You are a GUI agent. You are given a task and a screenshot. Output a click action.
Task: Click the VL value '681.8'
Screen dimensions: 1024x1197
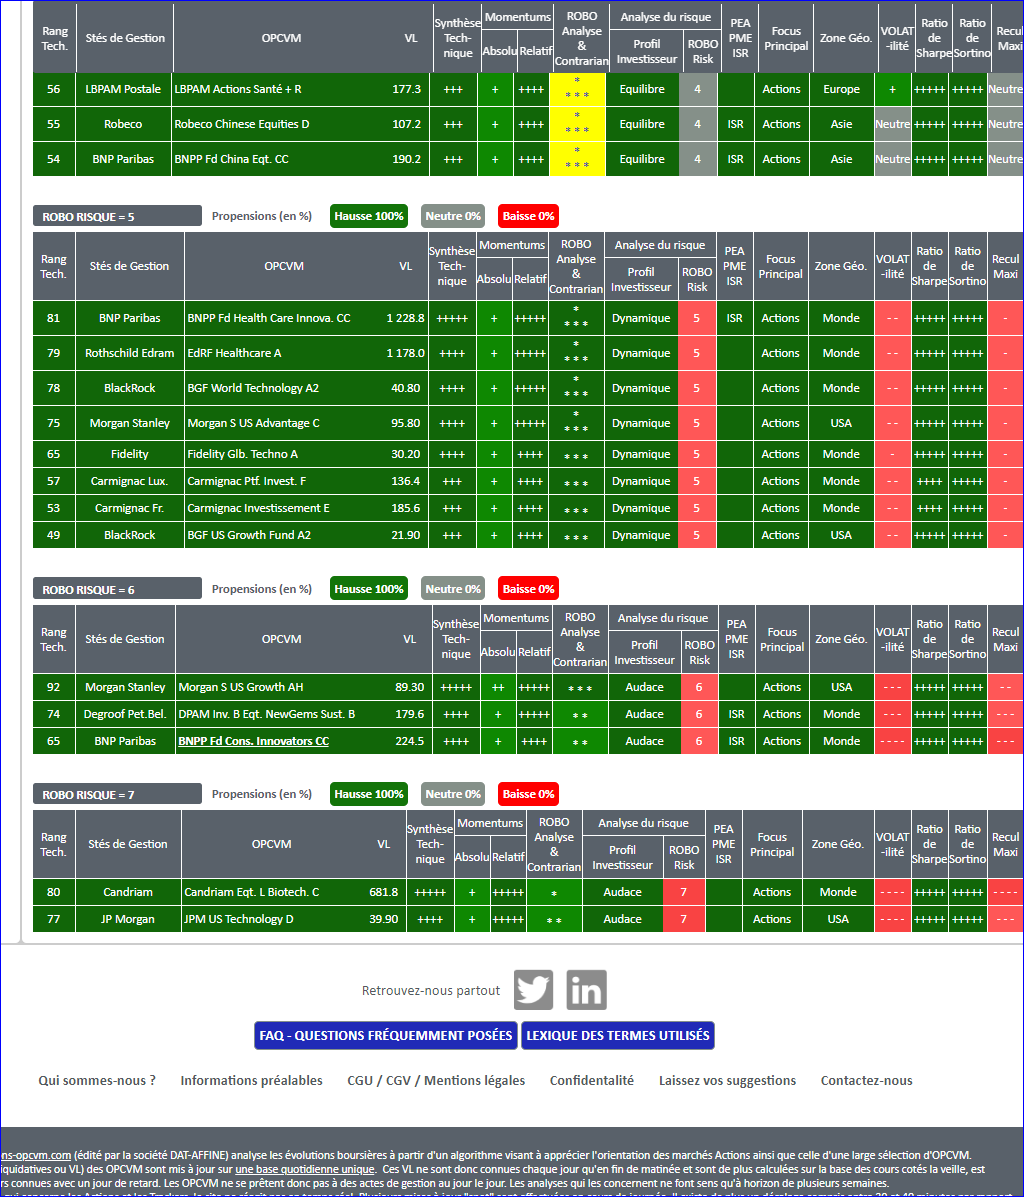(x=383, y=892)
